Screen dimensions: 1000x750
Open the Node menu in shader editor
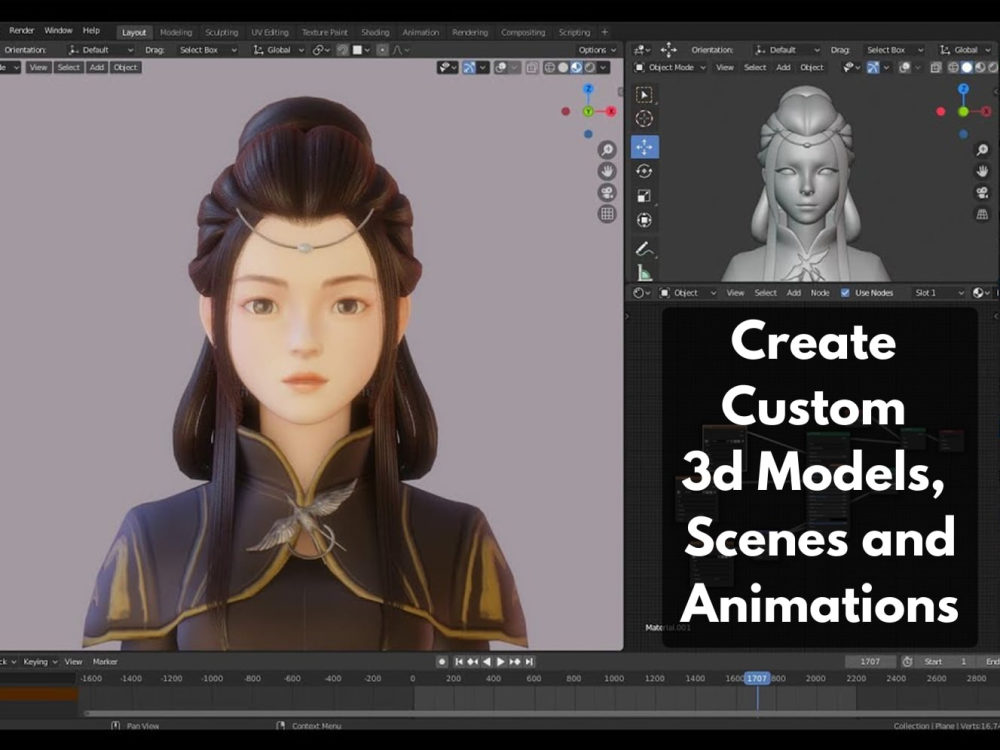point(820,293)
